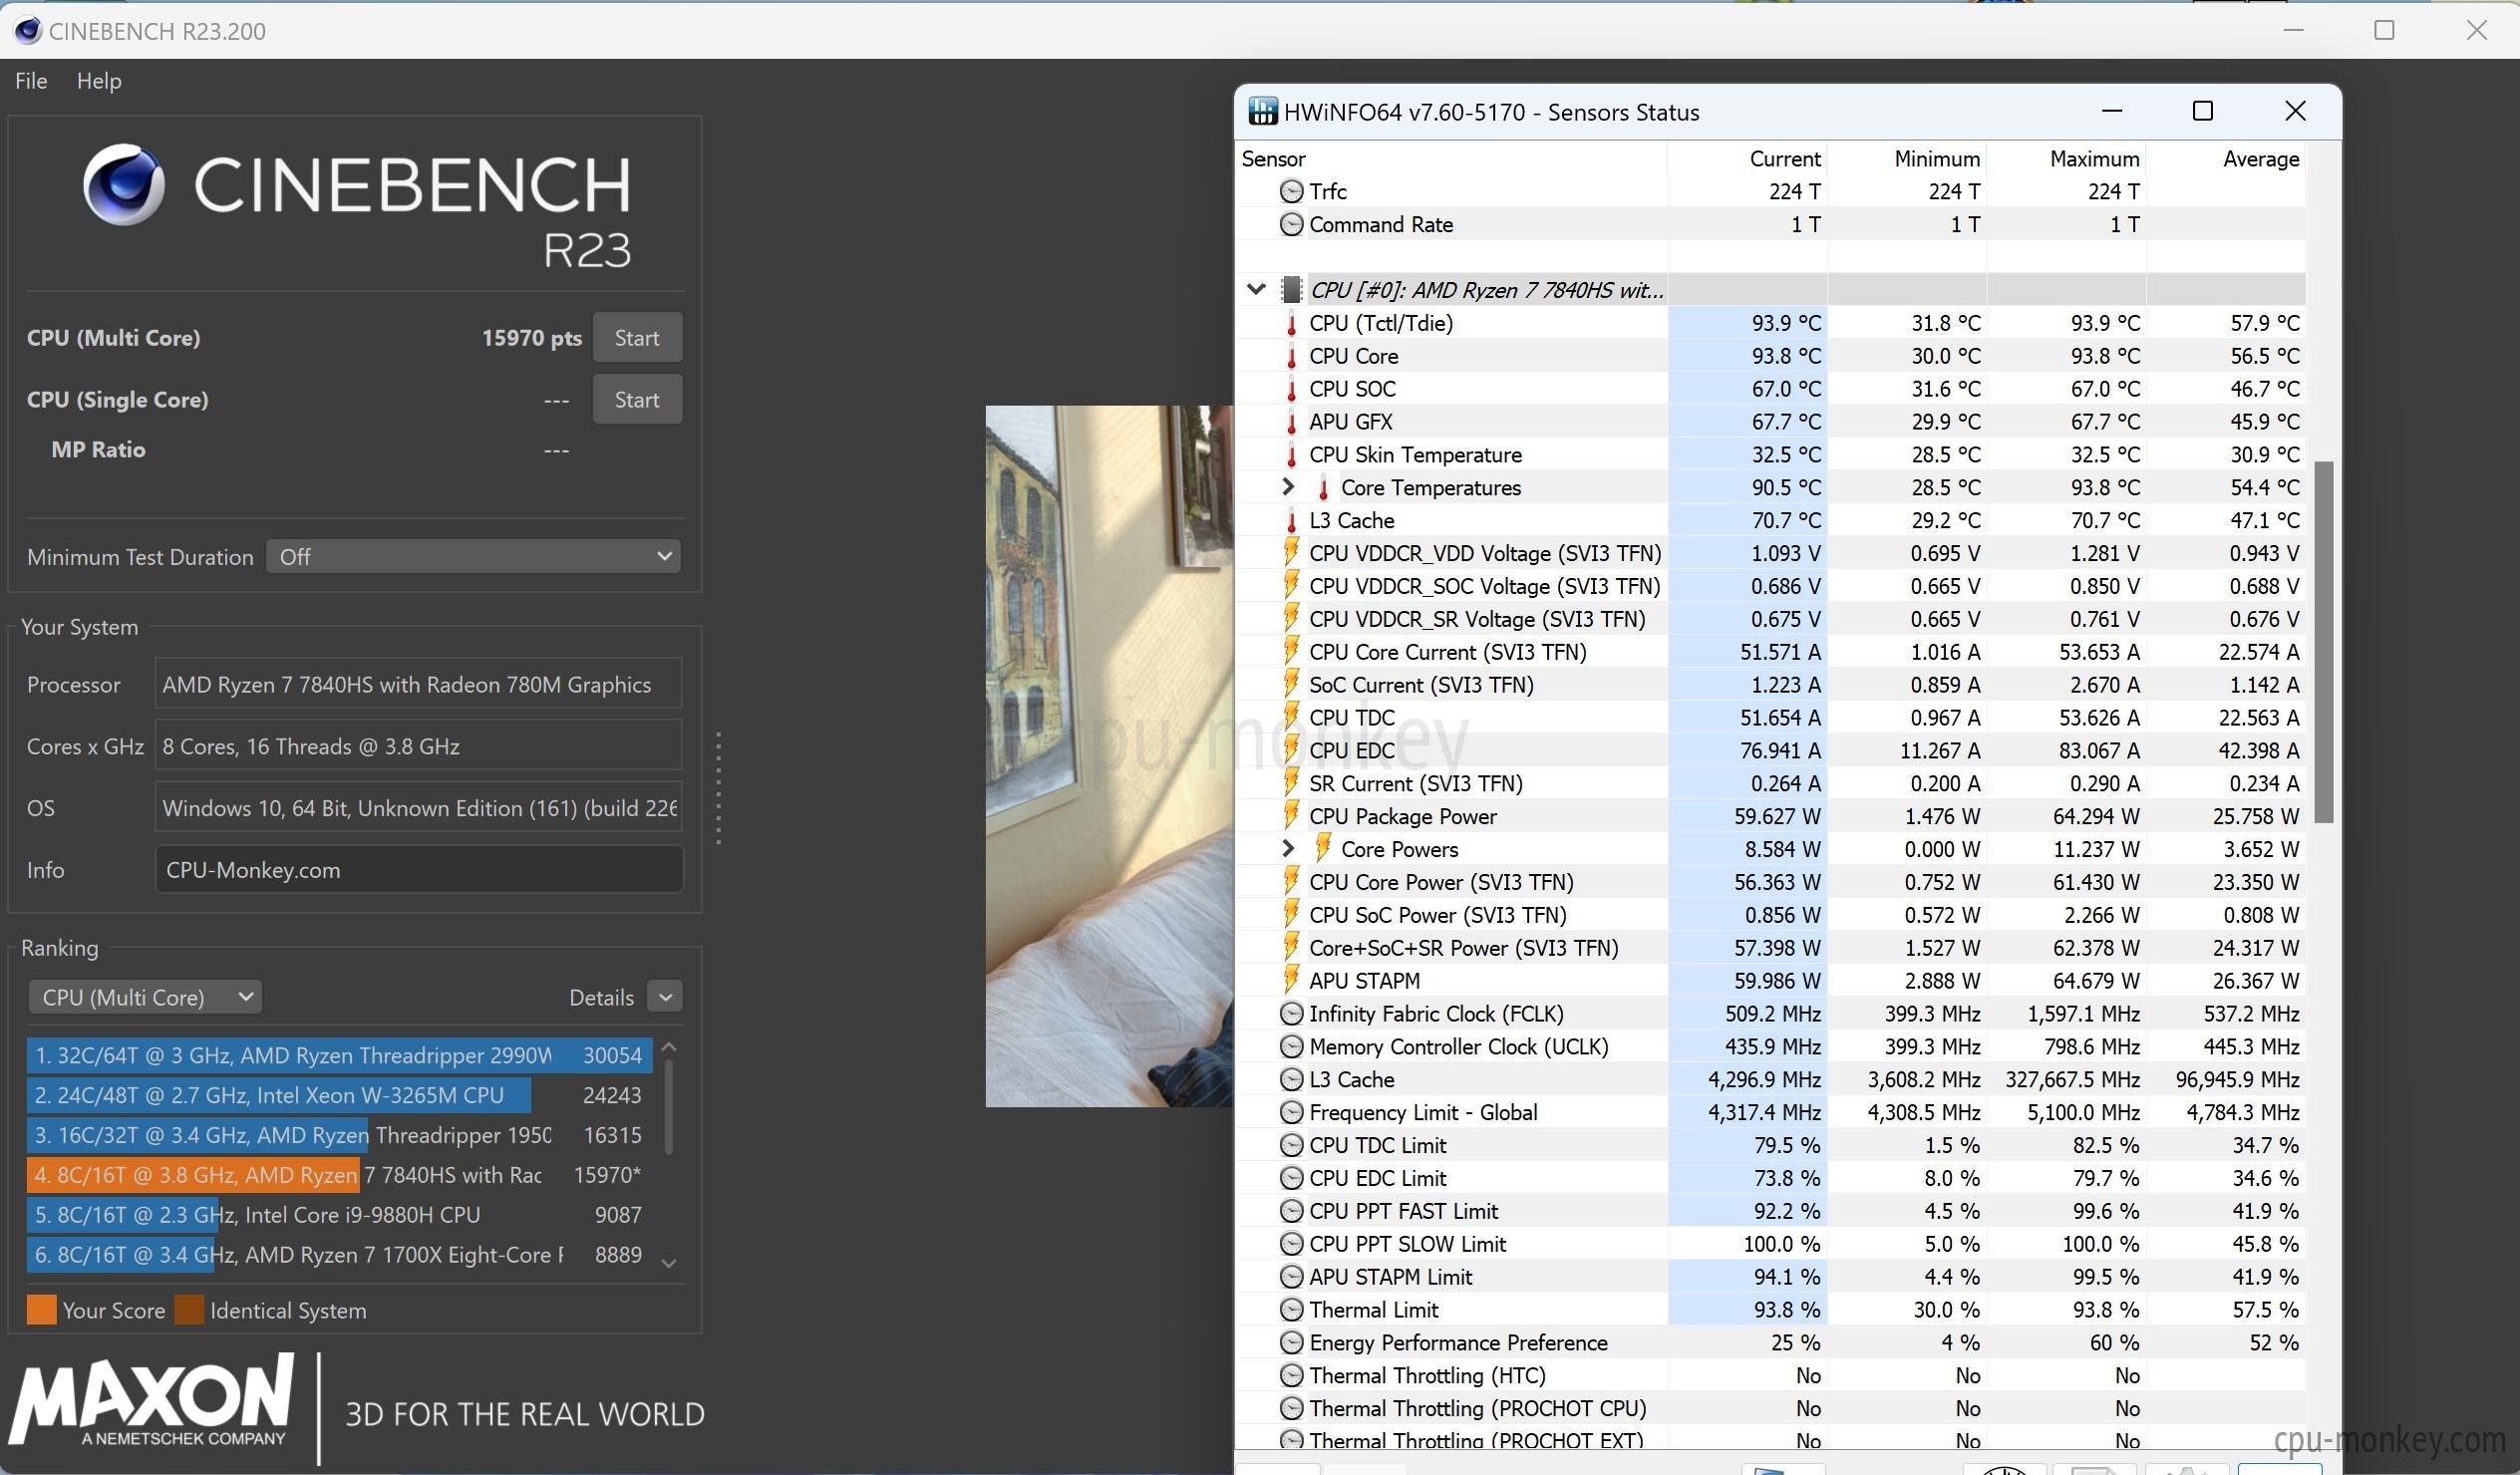Click the CPU EDC Limit sensor row

pyautogui.click(x=1771, y=1178)
